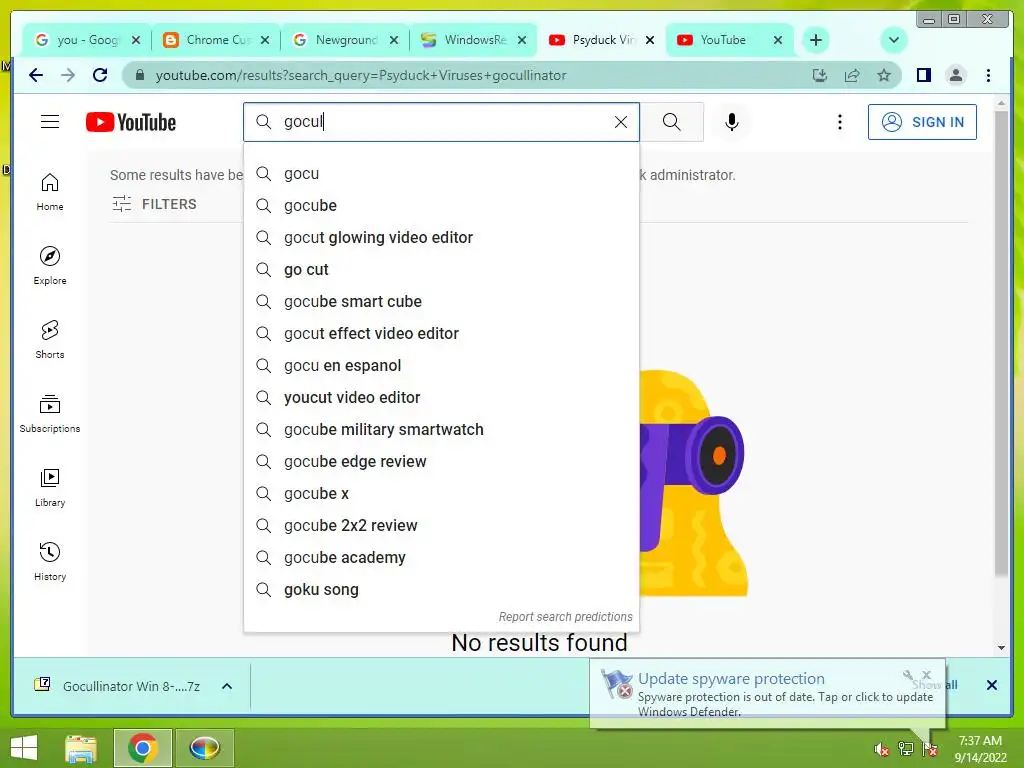
Task: Open Shorts in sidebar
Action: 50,340
